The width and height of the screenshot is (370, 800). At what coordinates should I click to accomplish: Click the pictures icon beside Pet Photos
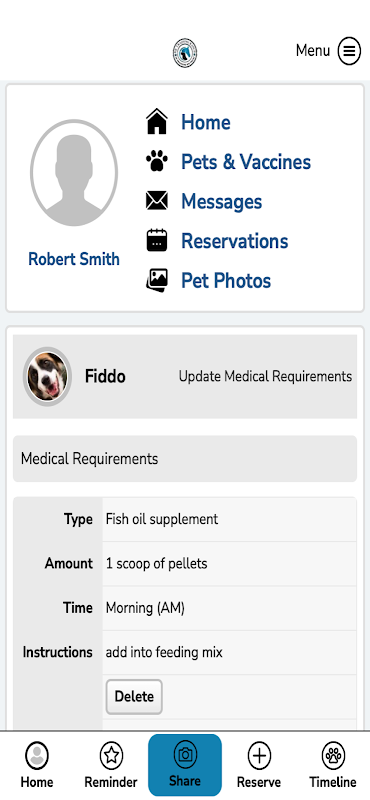[157, 280]
